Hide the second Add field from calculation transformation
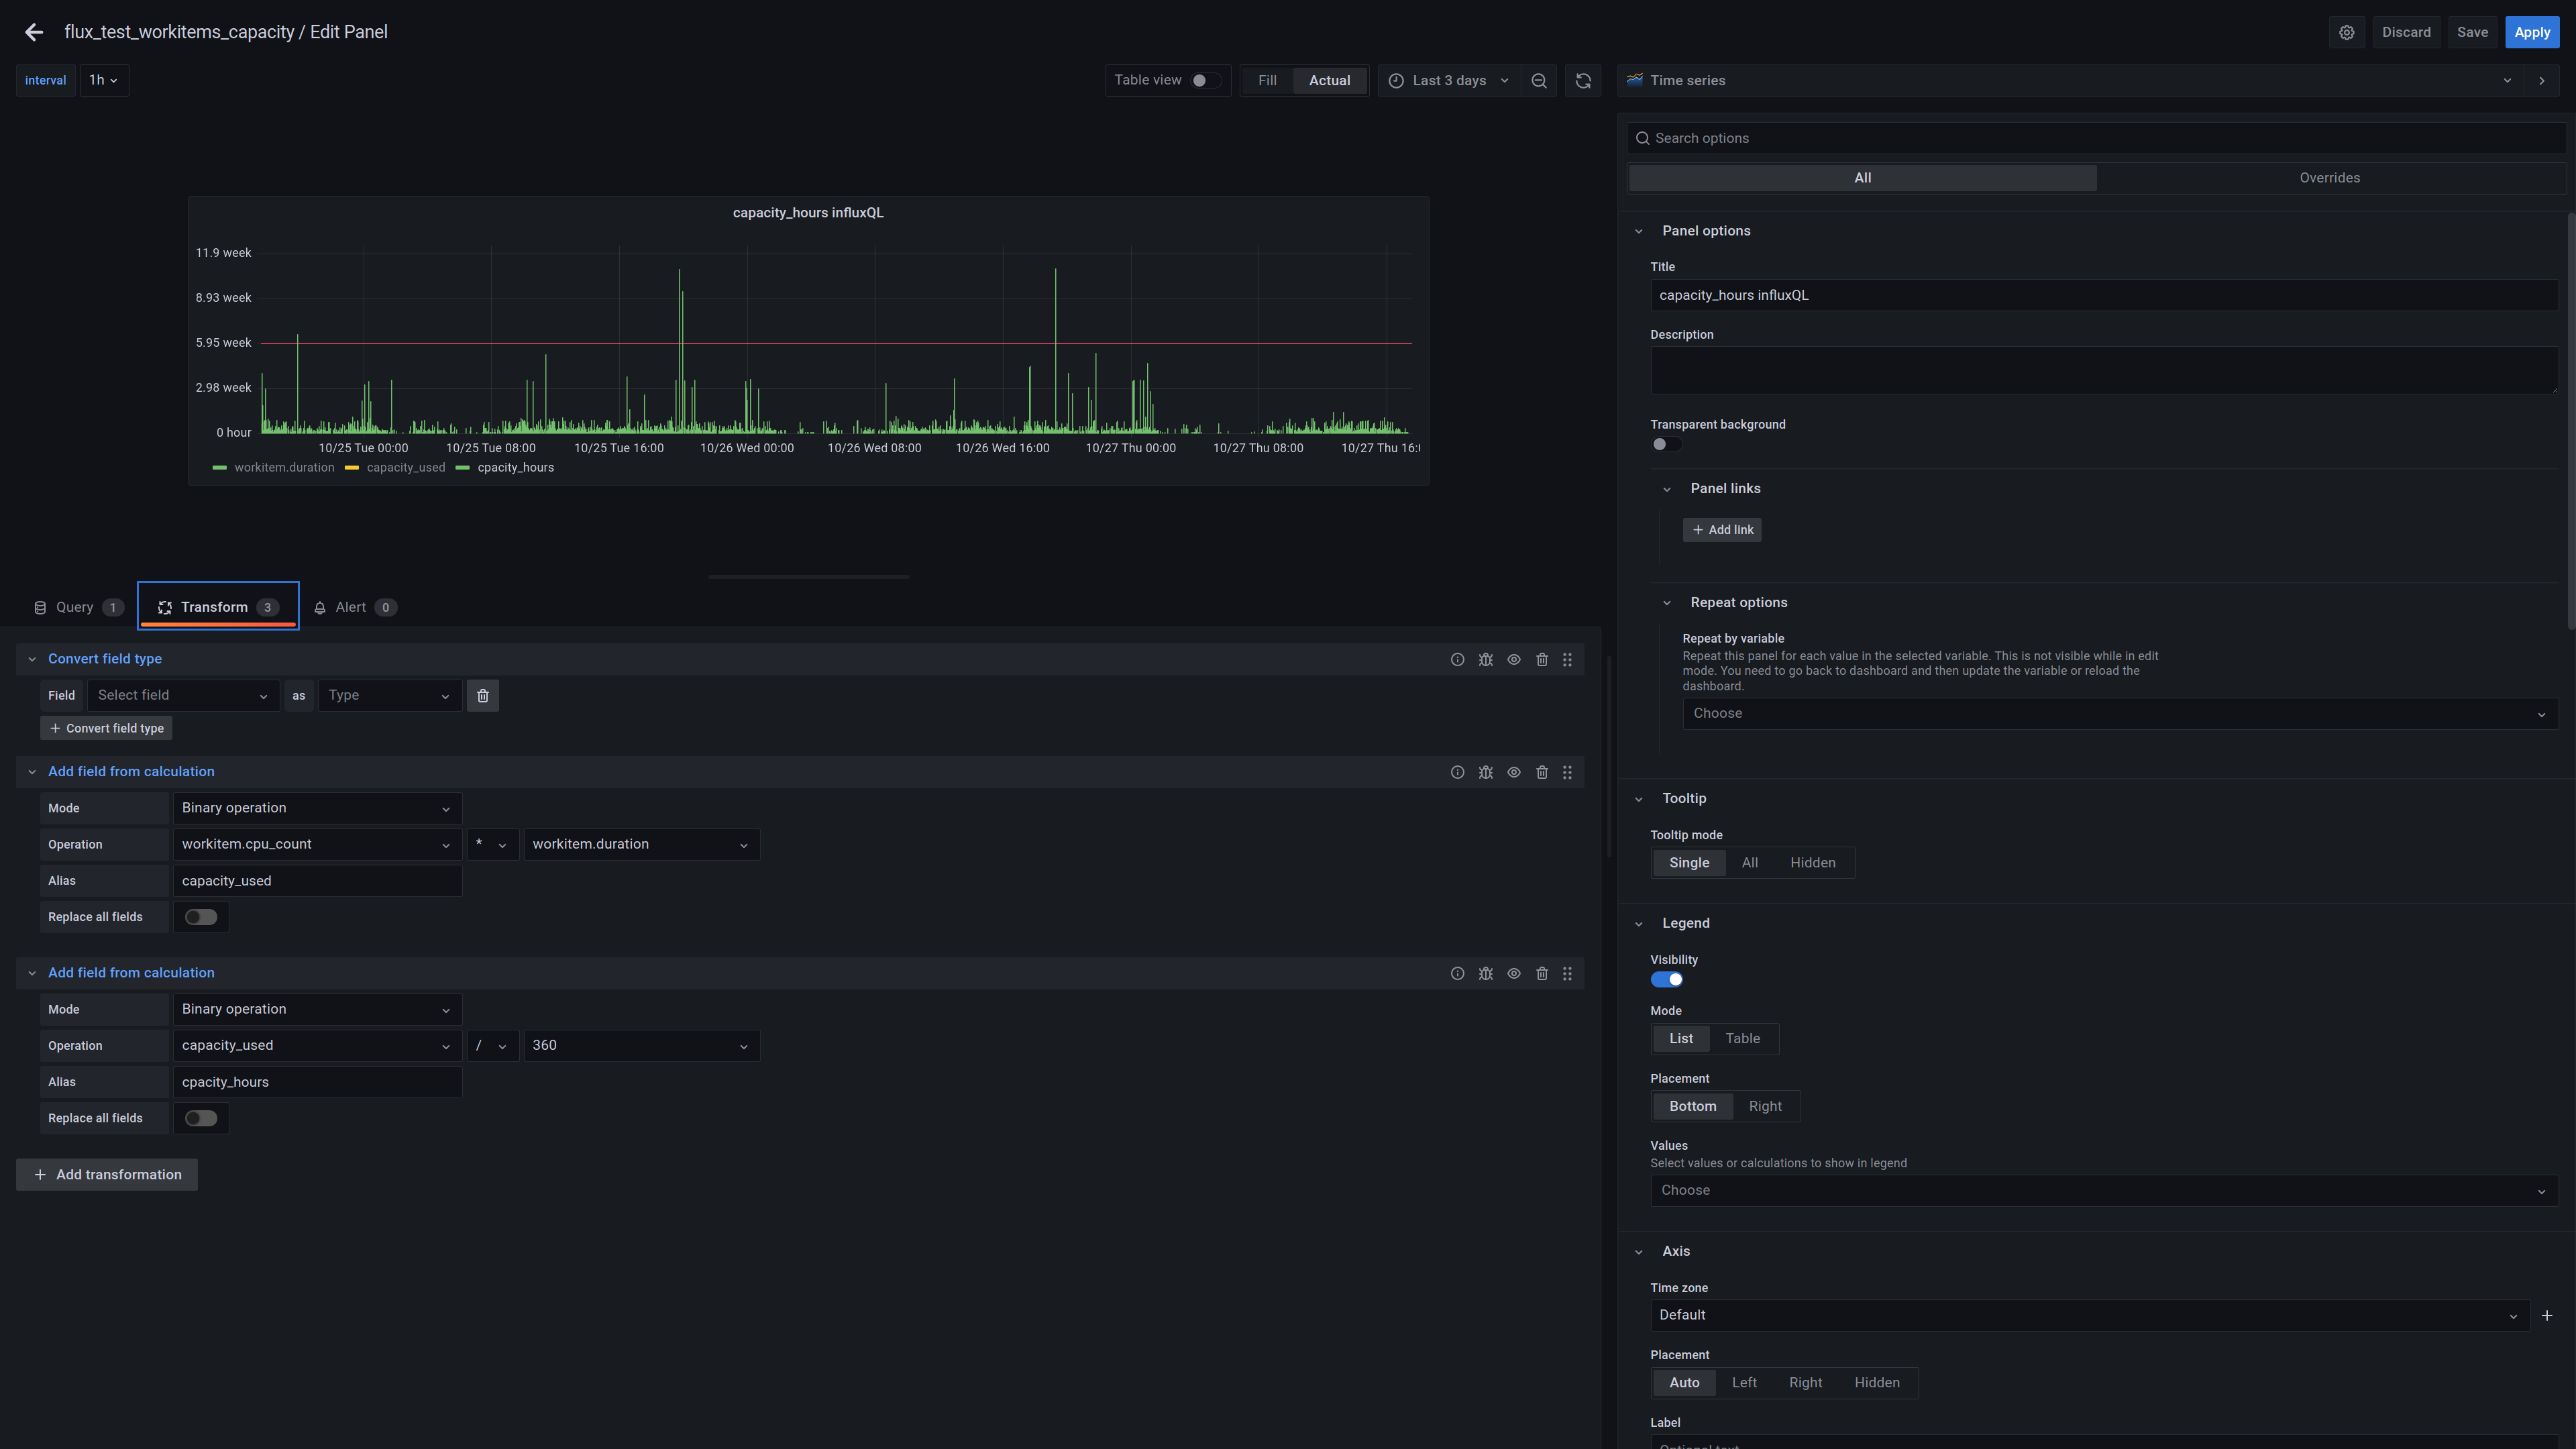Screen dimensions: 2576x1449 pos(1513,972)
